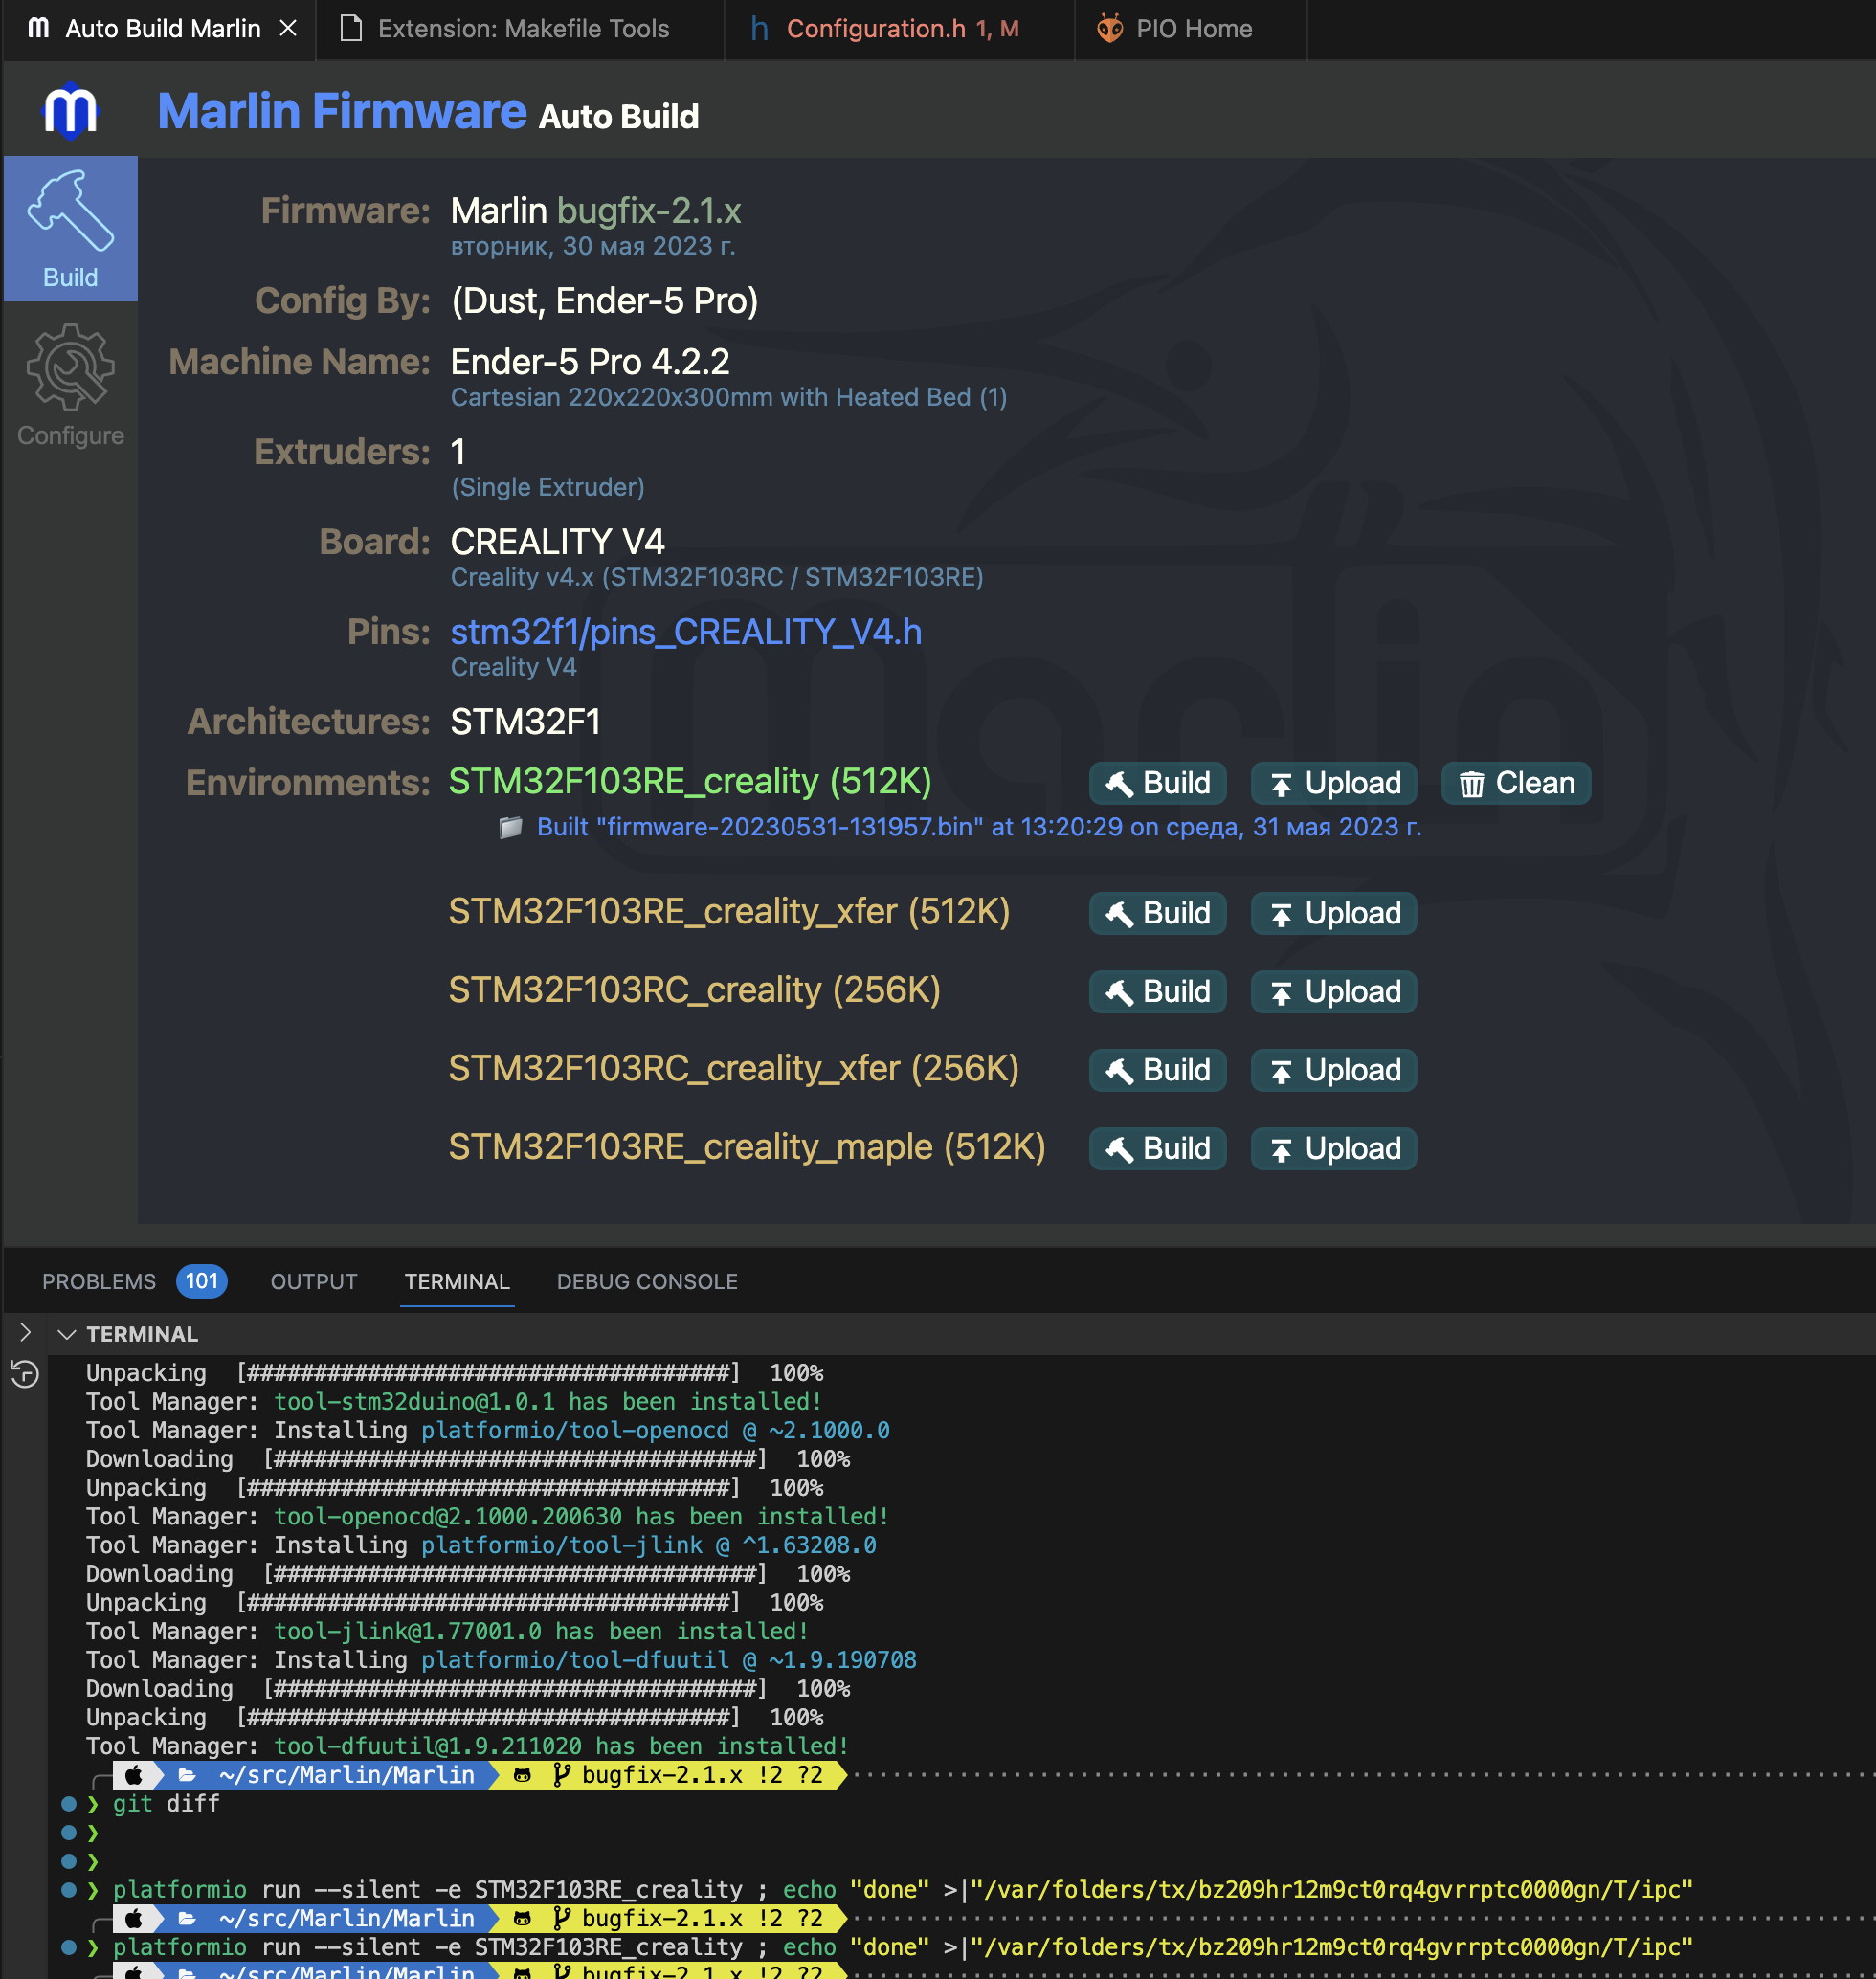The image size is (1876, 1979).
Task: Expand the terminal side panel arrow
Action: 25,1332
